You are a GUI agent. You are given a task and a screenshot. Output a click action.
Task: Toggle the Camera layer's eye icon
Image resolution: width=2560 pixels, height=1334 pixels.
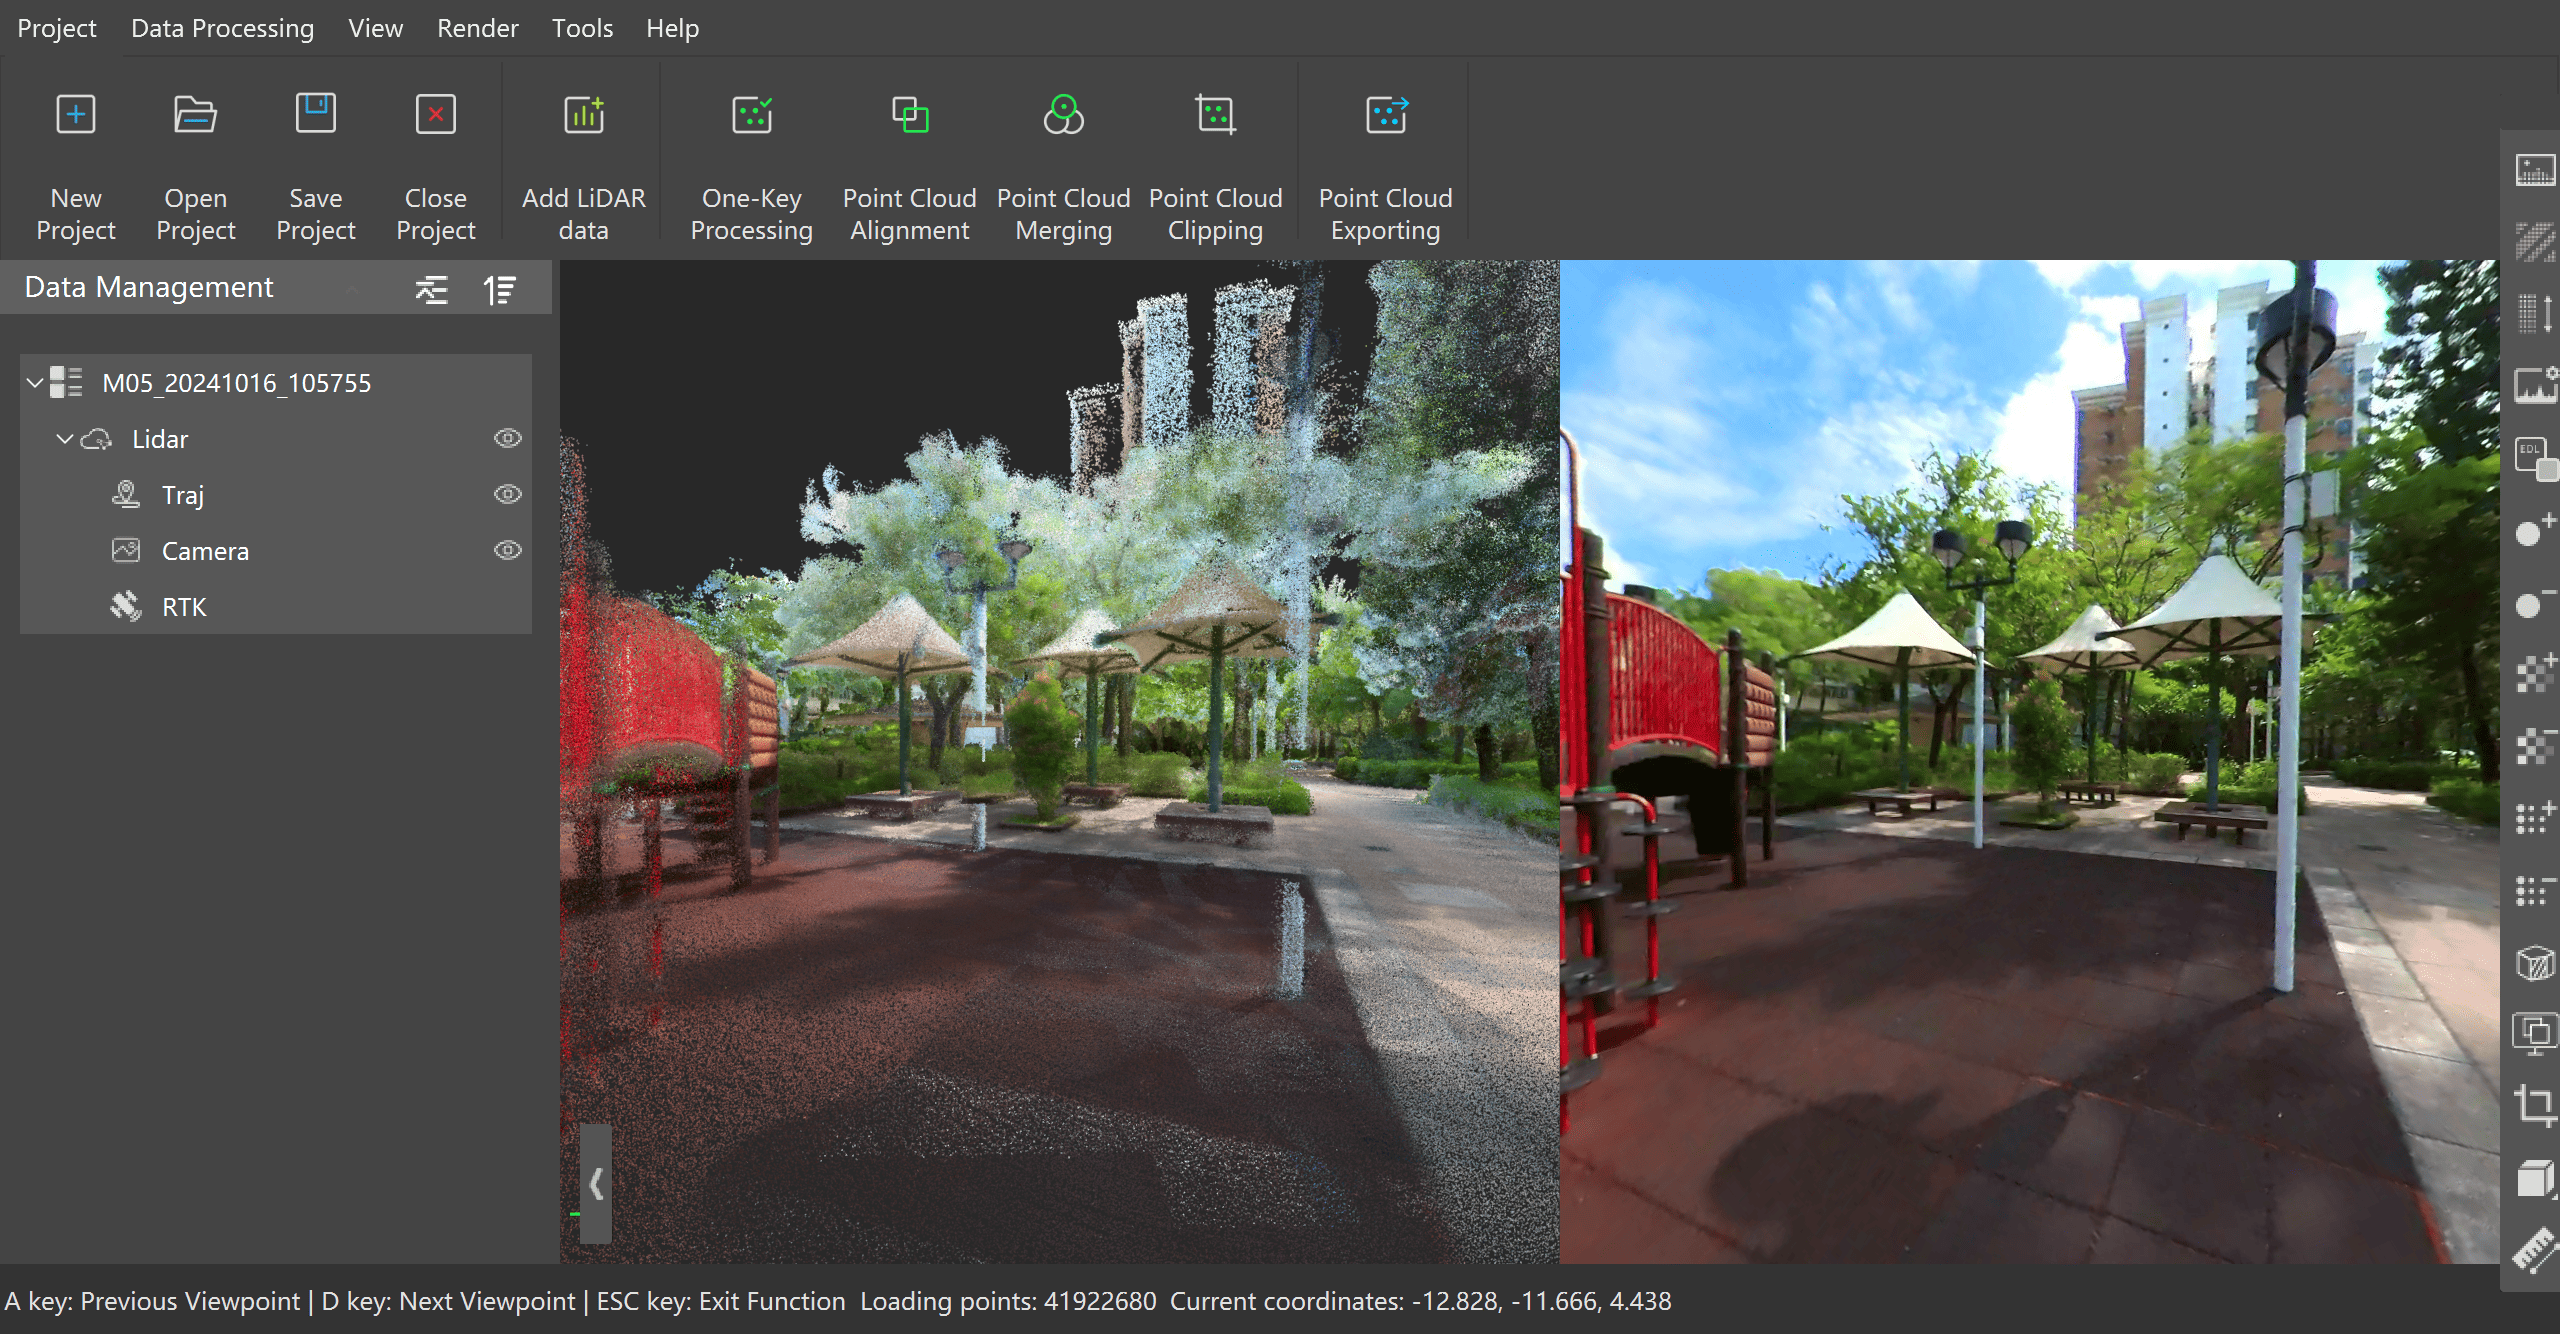508,550
